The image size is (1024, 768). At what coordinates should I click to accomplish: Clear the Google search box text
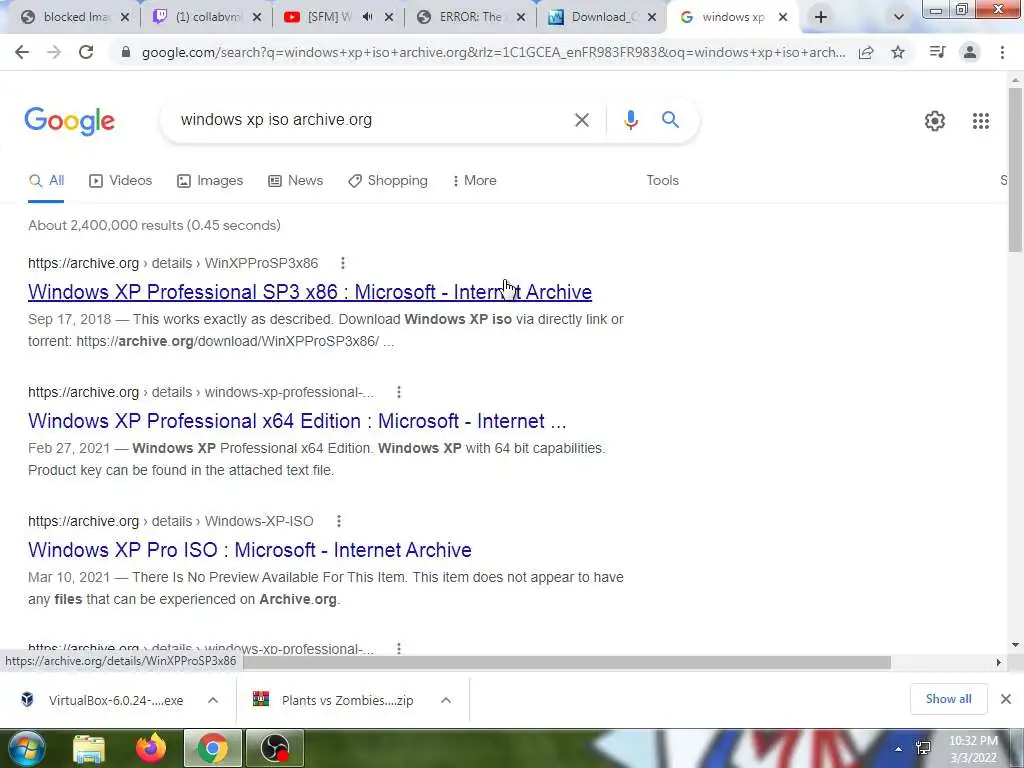click(x=581, y=120)
